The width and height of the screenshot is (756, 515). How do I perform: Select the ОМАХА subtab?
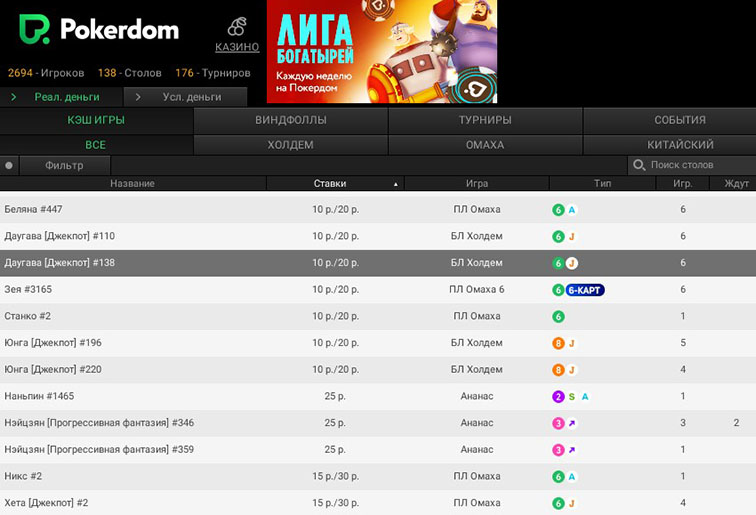click(x=485, y=145)
